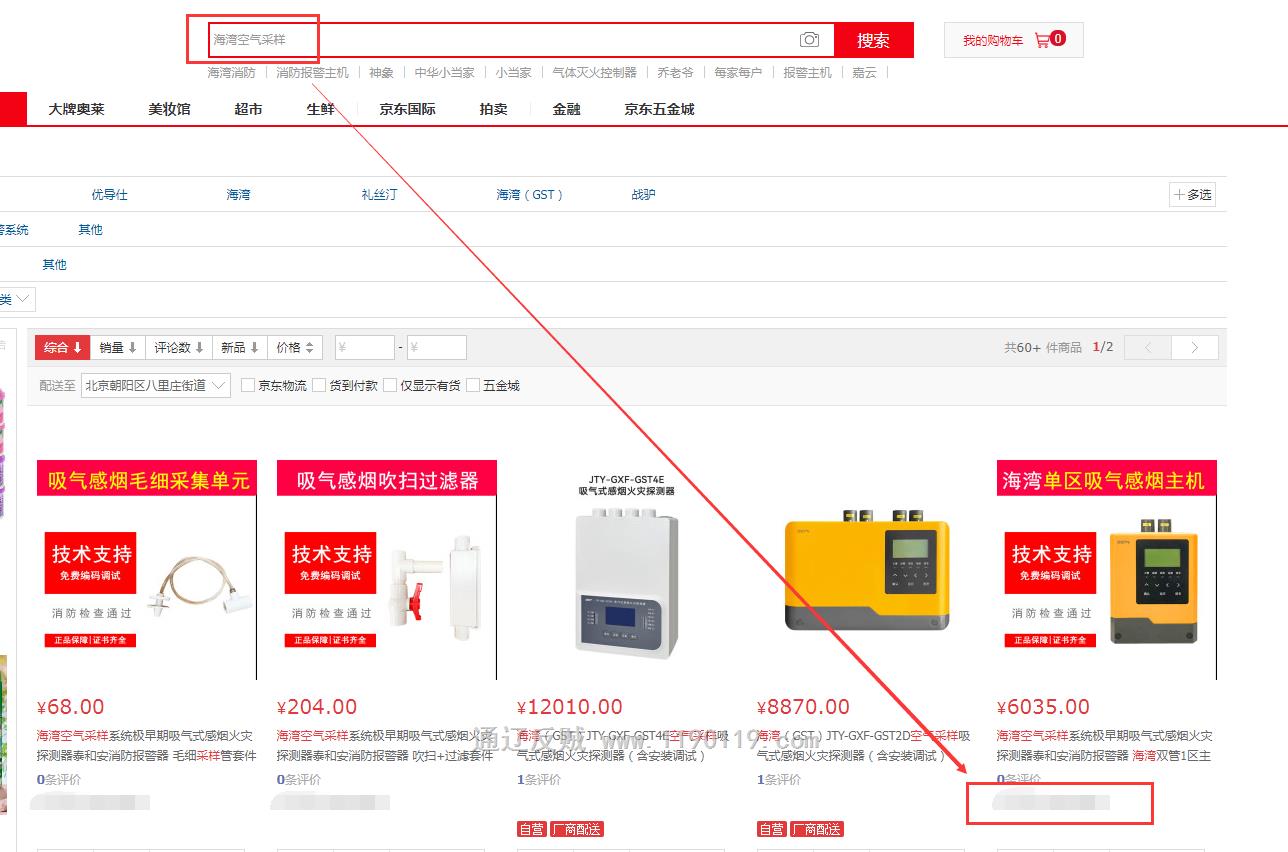
Task: Filter by brand 礼丝汀
Action: pyautogui.click(x=379, y=195)
